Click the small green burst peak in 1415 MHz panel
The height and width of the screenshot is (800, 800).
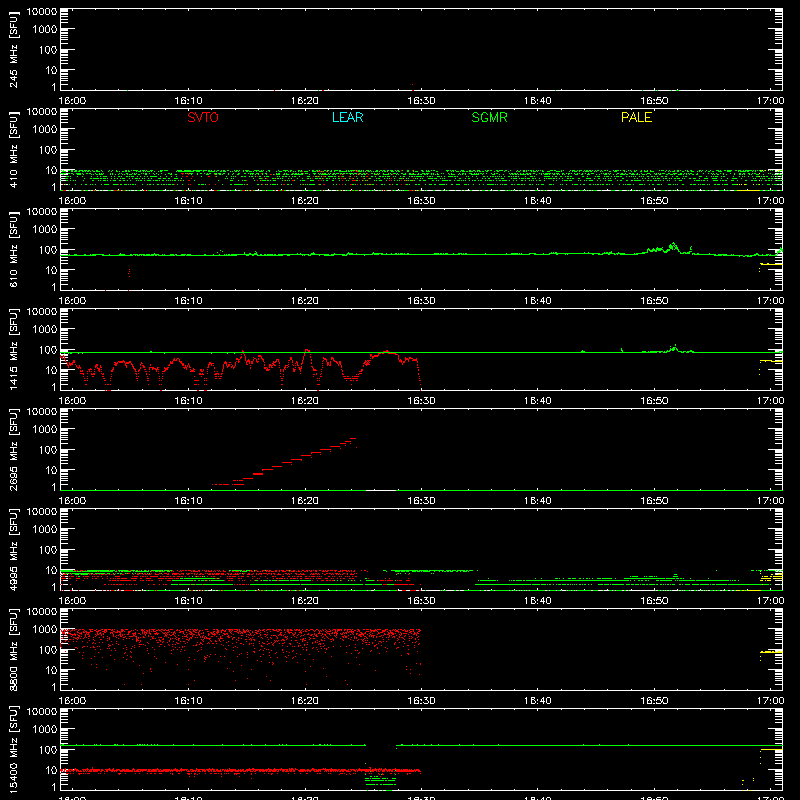coord(674,347)
